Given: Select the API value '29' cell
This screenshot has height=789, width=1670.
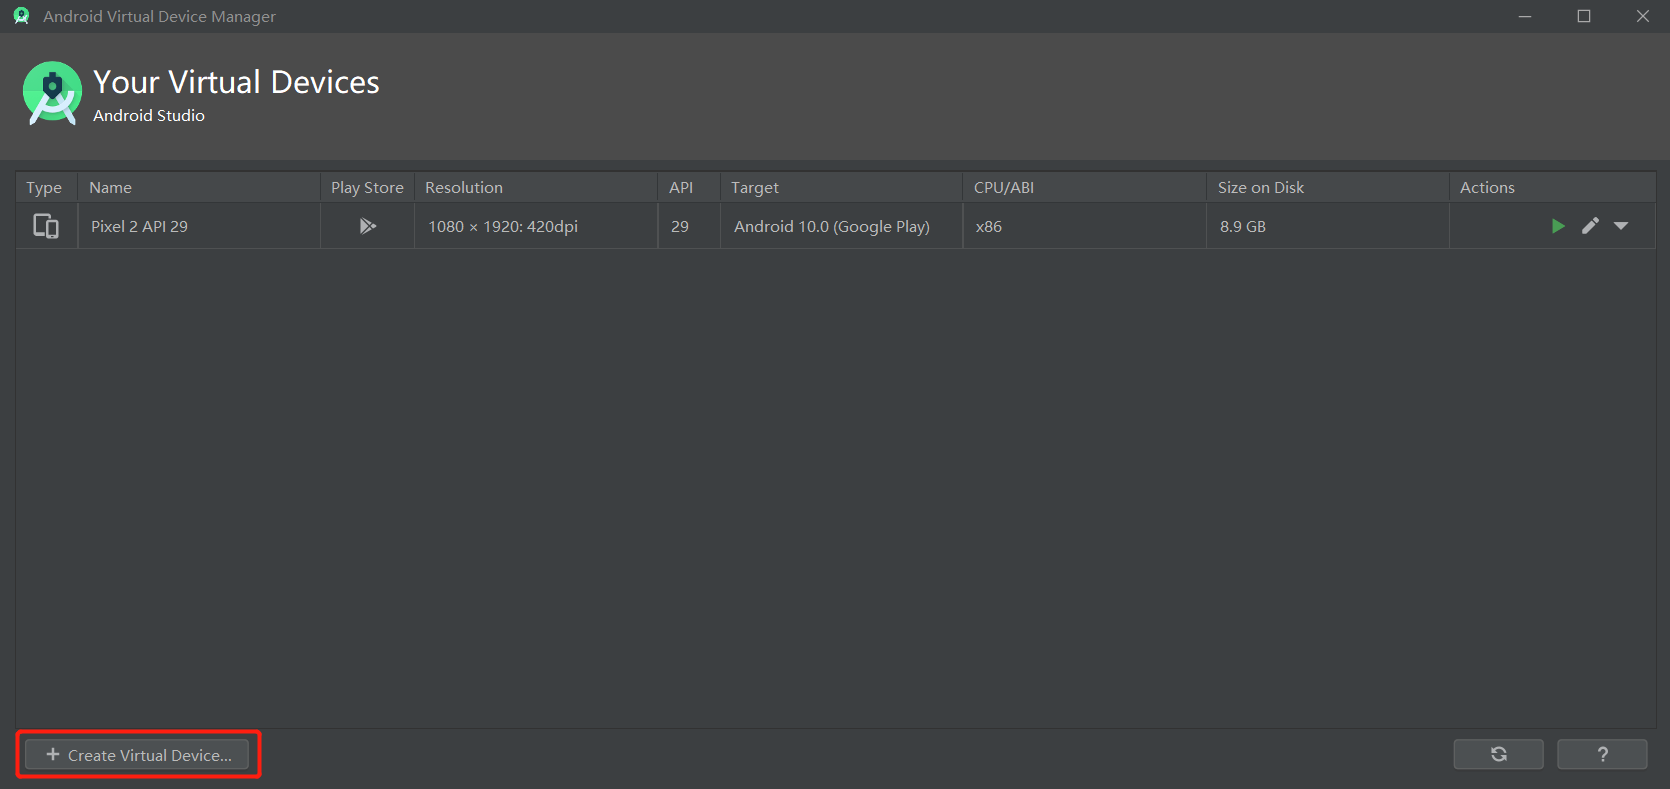Looking at the screenshot, I should 689,226.
